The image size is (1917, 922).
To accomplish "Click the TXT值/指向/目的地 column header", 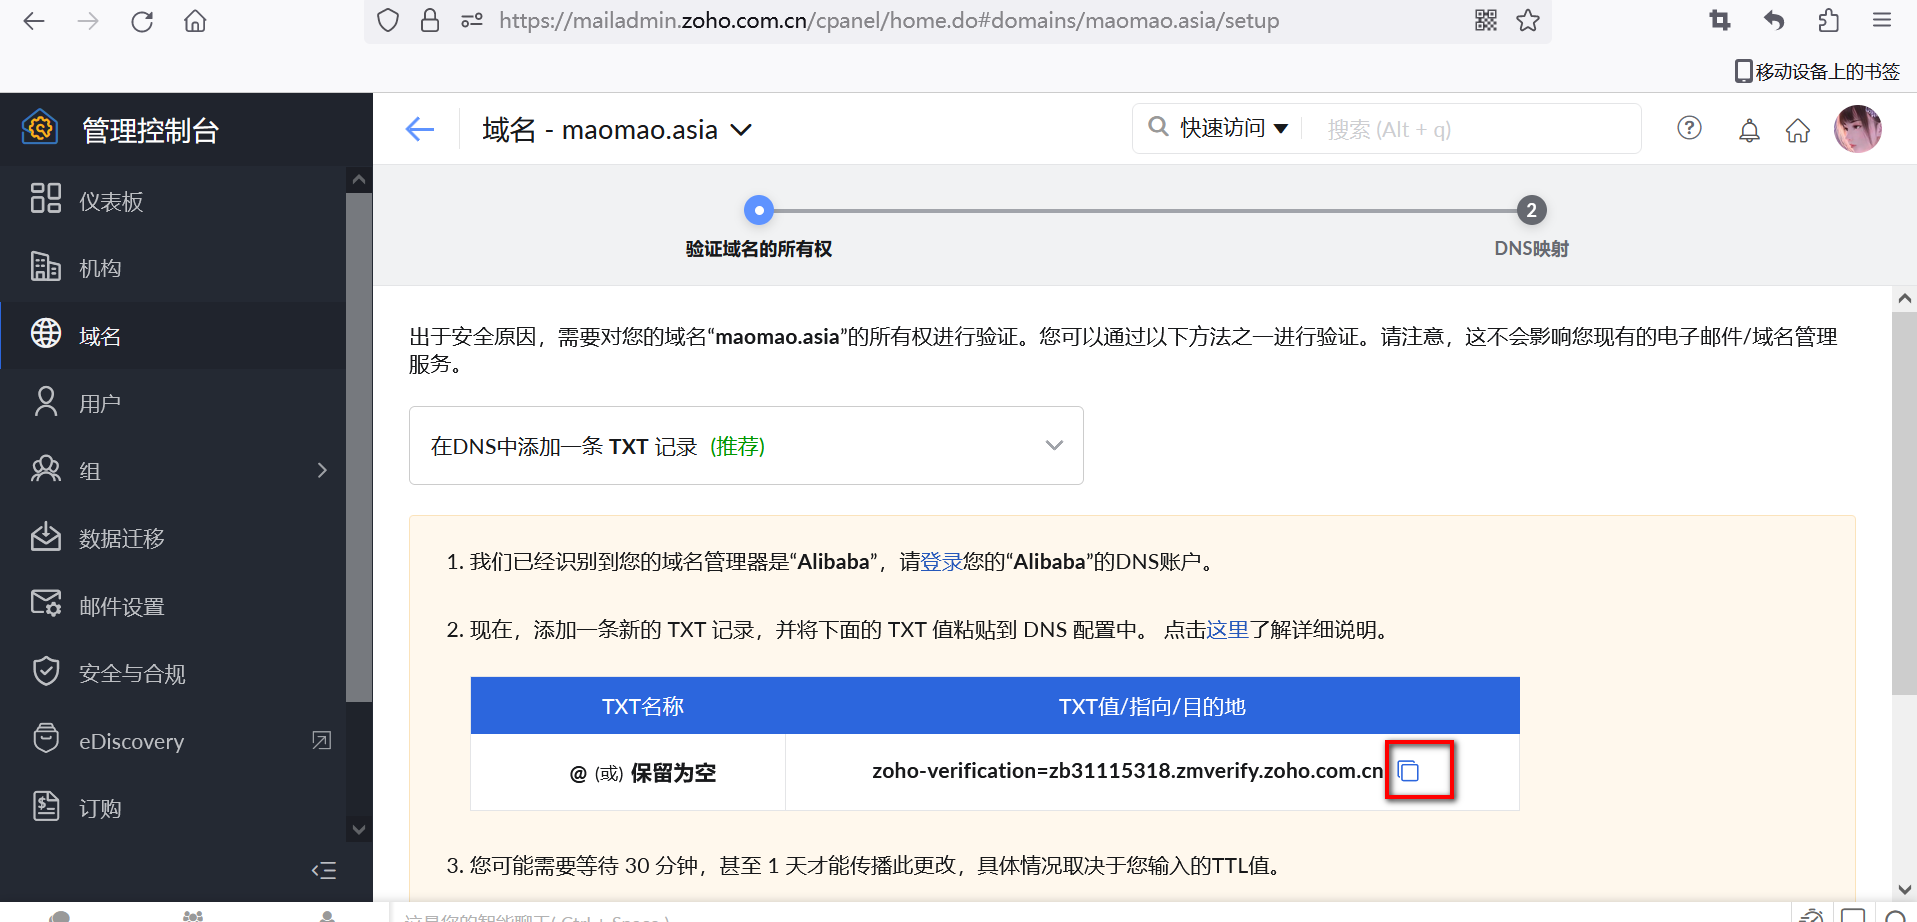I will point(1152,707).
